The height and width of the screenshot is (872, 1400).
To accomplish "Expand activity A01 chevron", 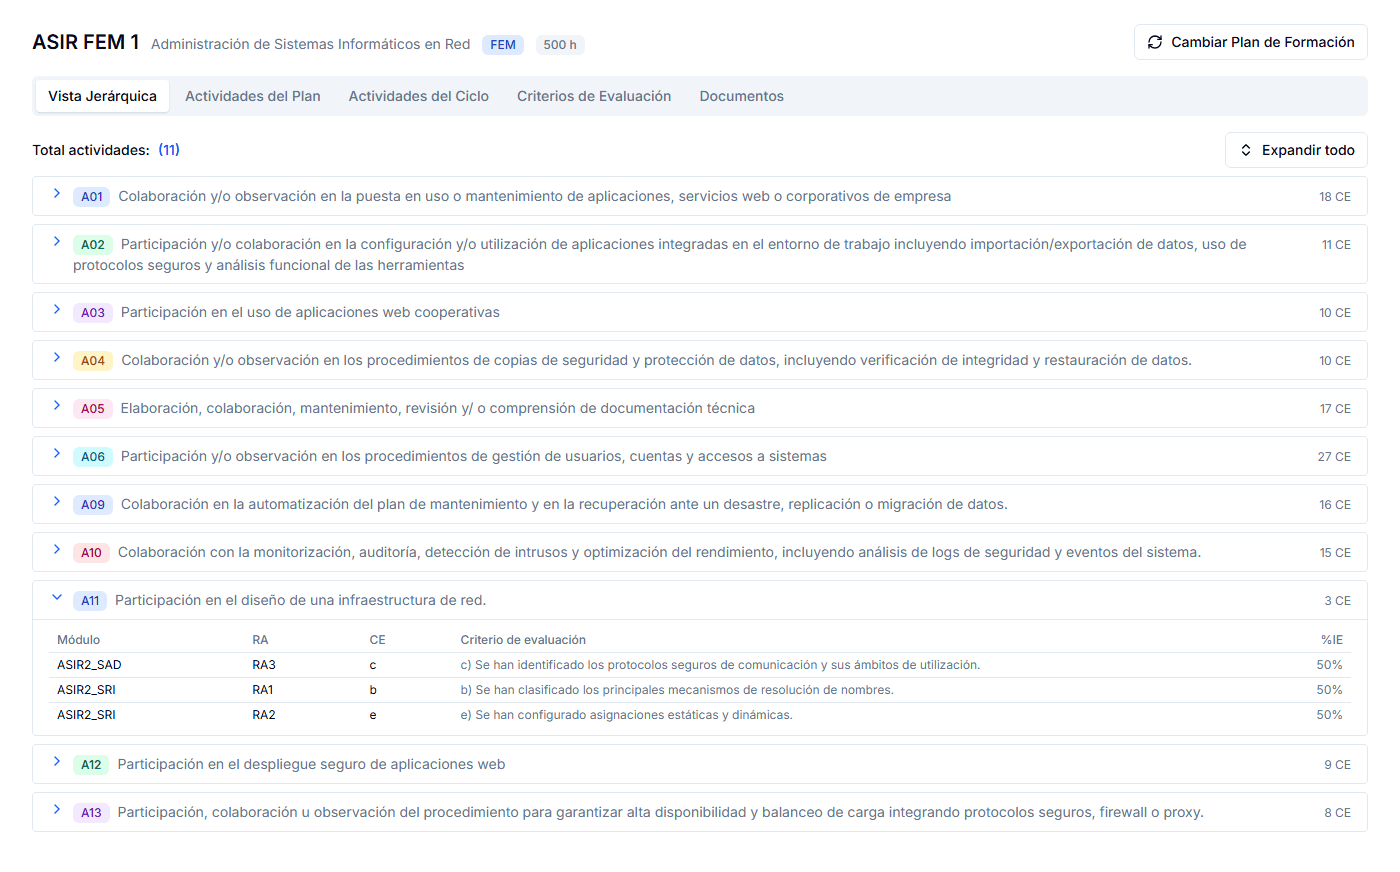I will coord(57,193).
